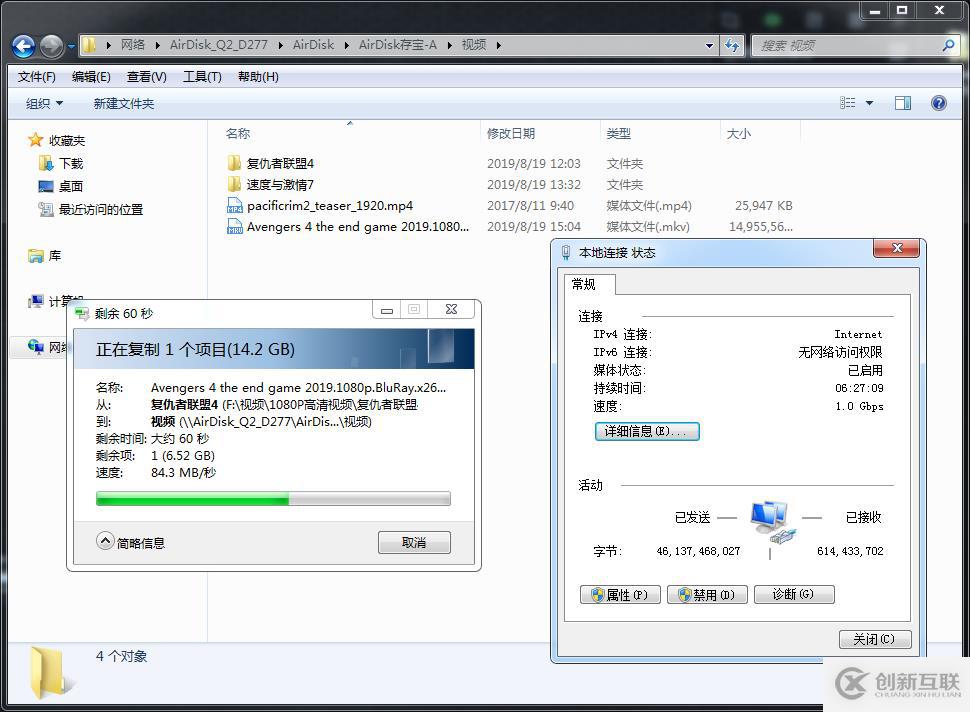Viewport: 970px width, 712px height.
Task: Close the 本地连接 状态 dialog
Action: click(896, 248)
